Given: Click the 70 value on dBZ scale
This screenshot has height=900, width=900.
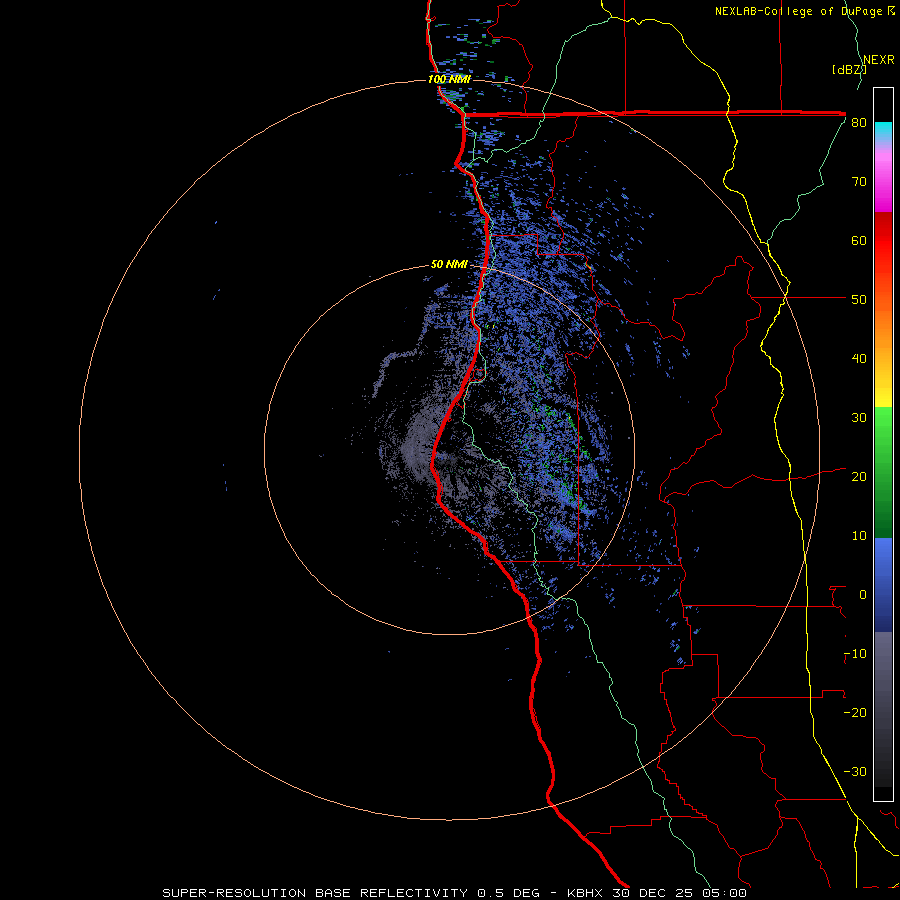Looking at the screenshot, I should 859,182.
